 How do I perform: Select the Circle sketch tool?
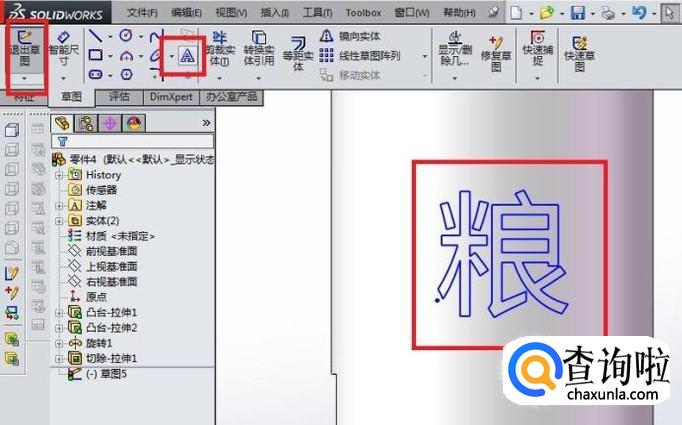[x=126, y=36]
